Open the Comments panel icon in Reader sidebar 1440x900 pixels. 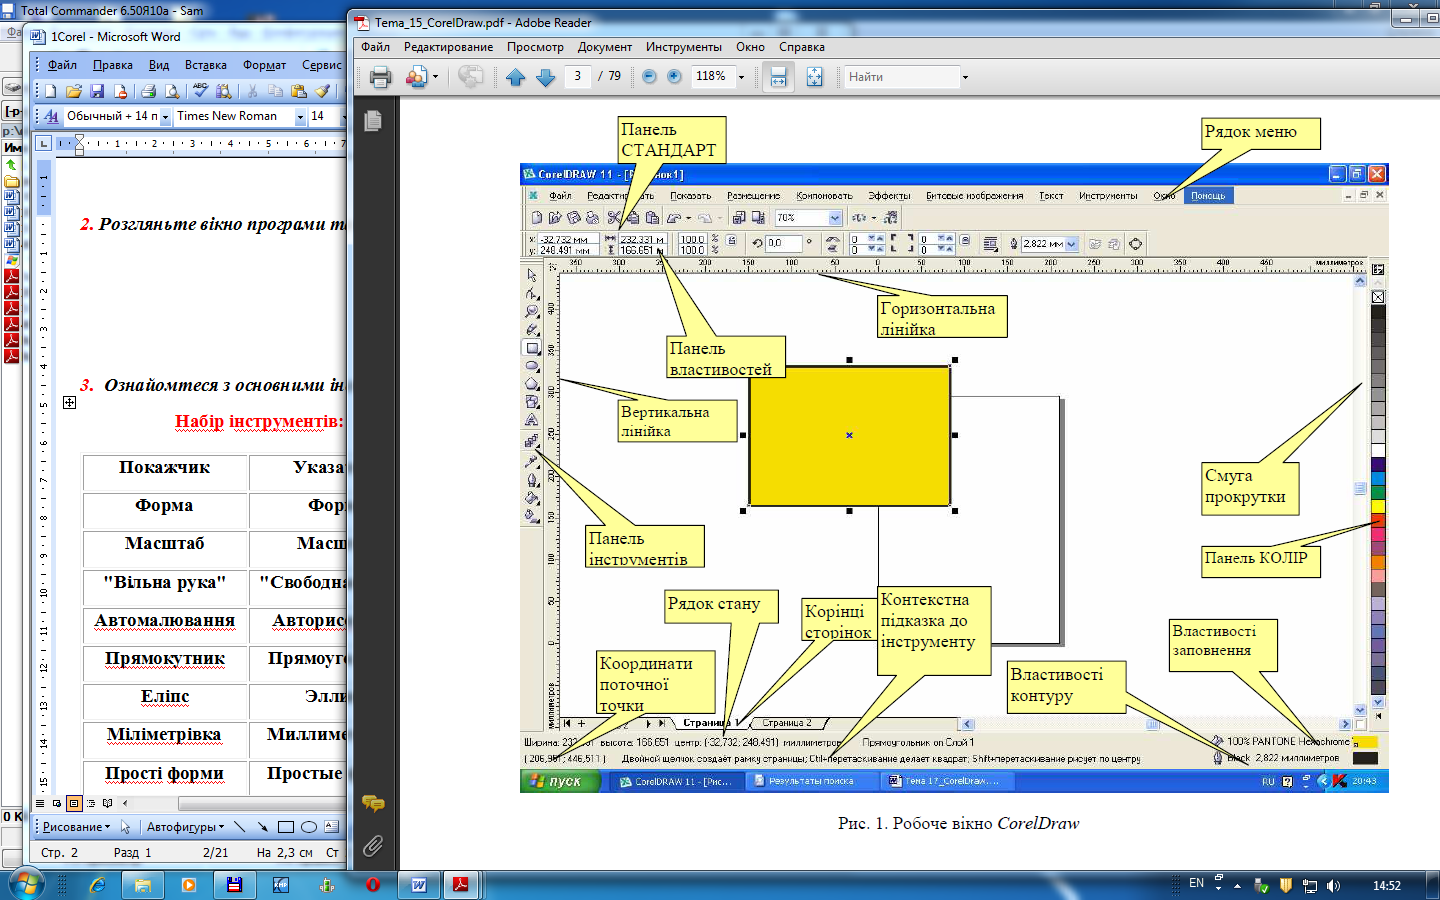pyautogui.click(x=373, y=803)
